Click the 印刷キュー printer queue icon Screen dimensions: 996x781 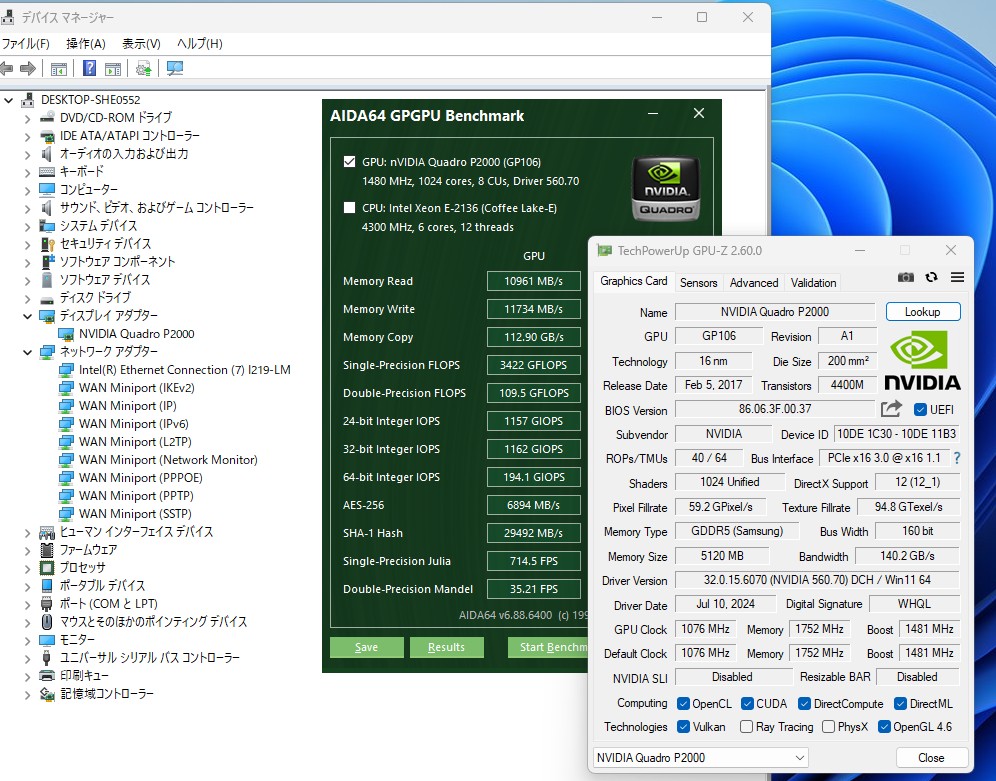(47, 676)
